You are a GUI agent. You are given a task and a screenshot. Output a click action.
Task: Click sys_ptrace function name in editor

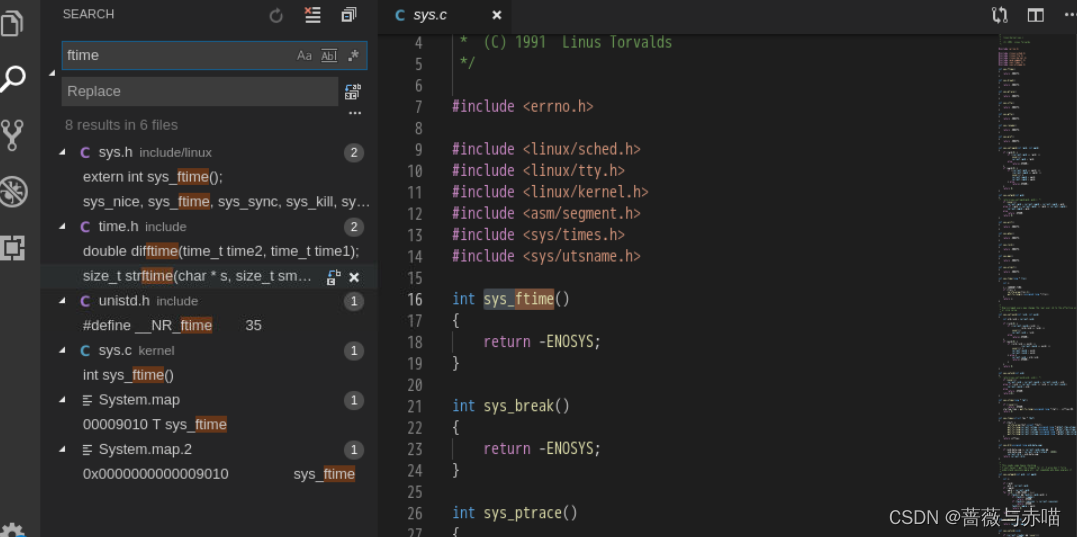523,512
